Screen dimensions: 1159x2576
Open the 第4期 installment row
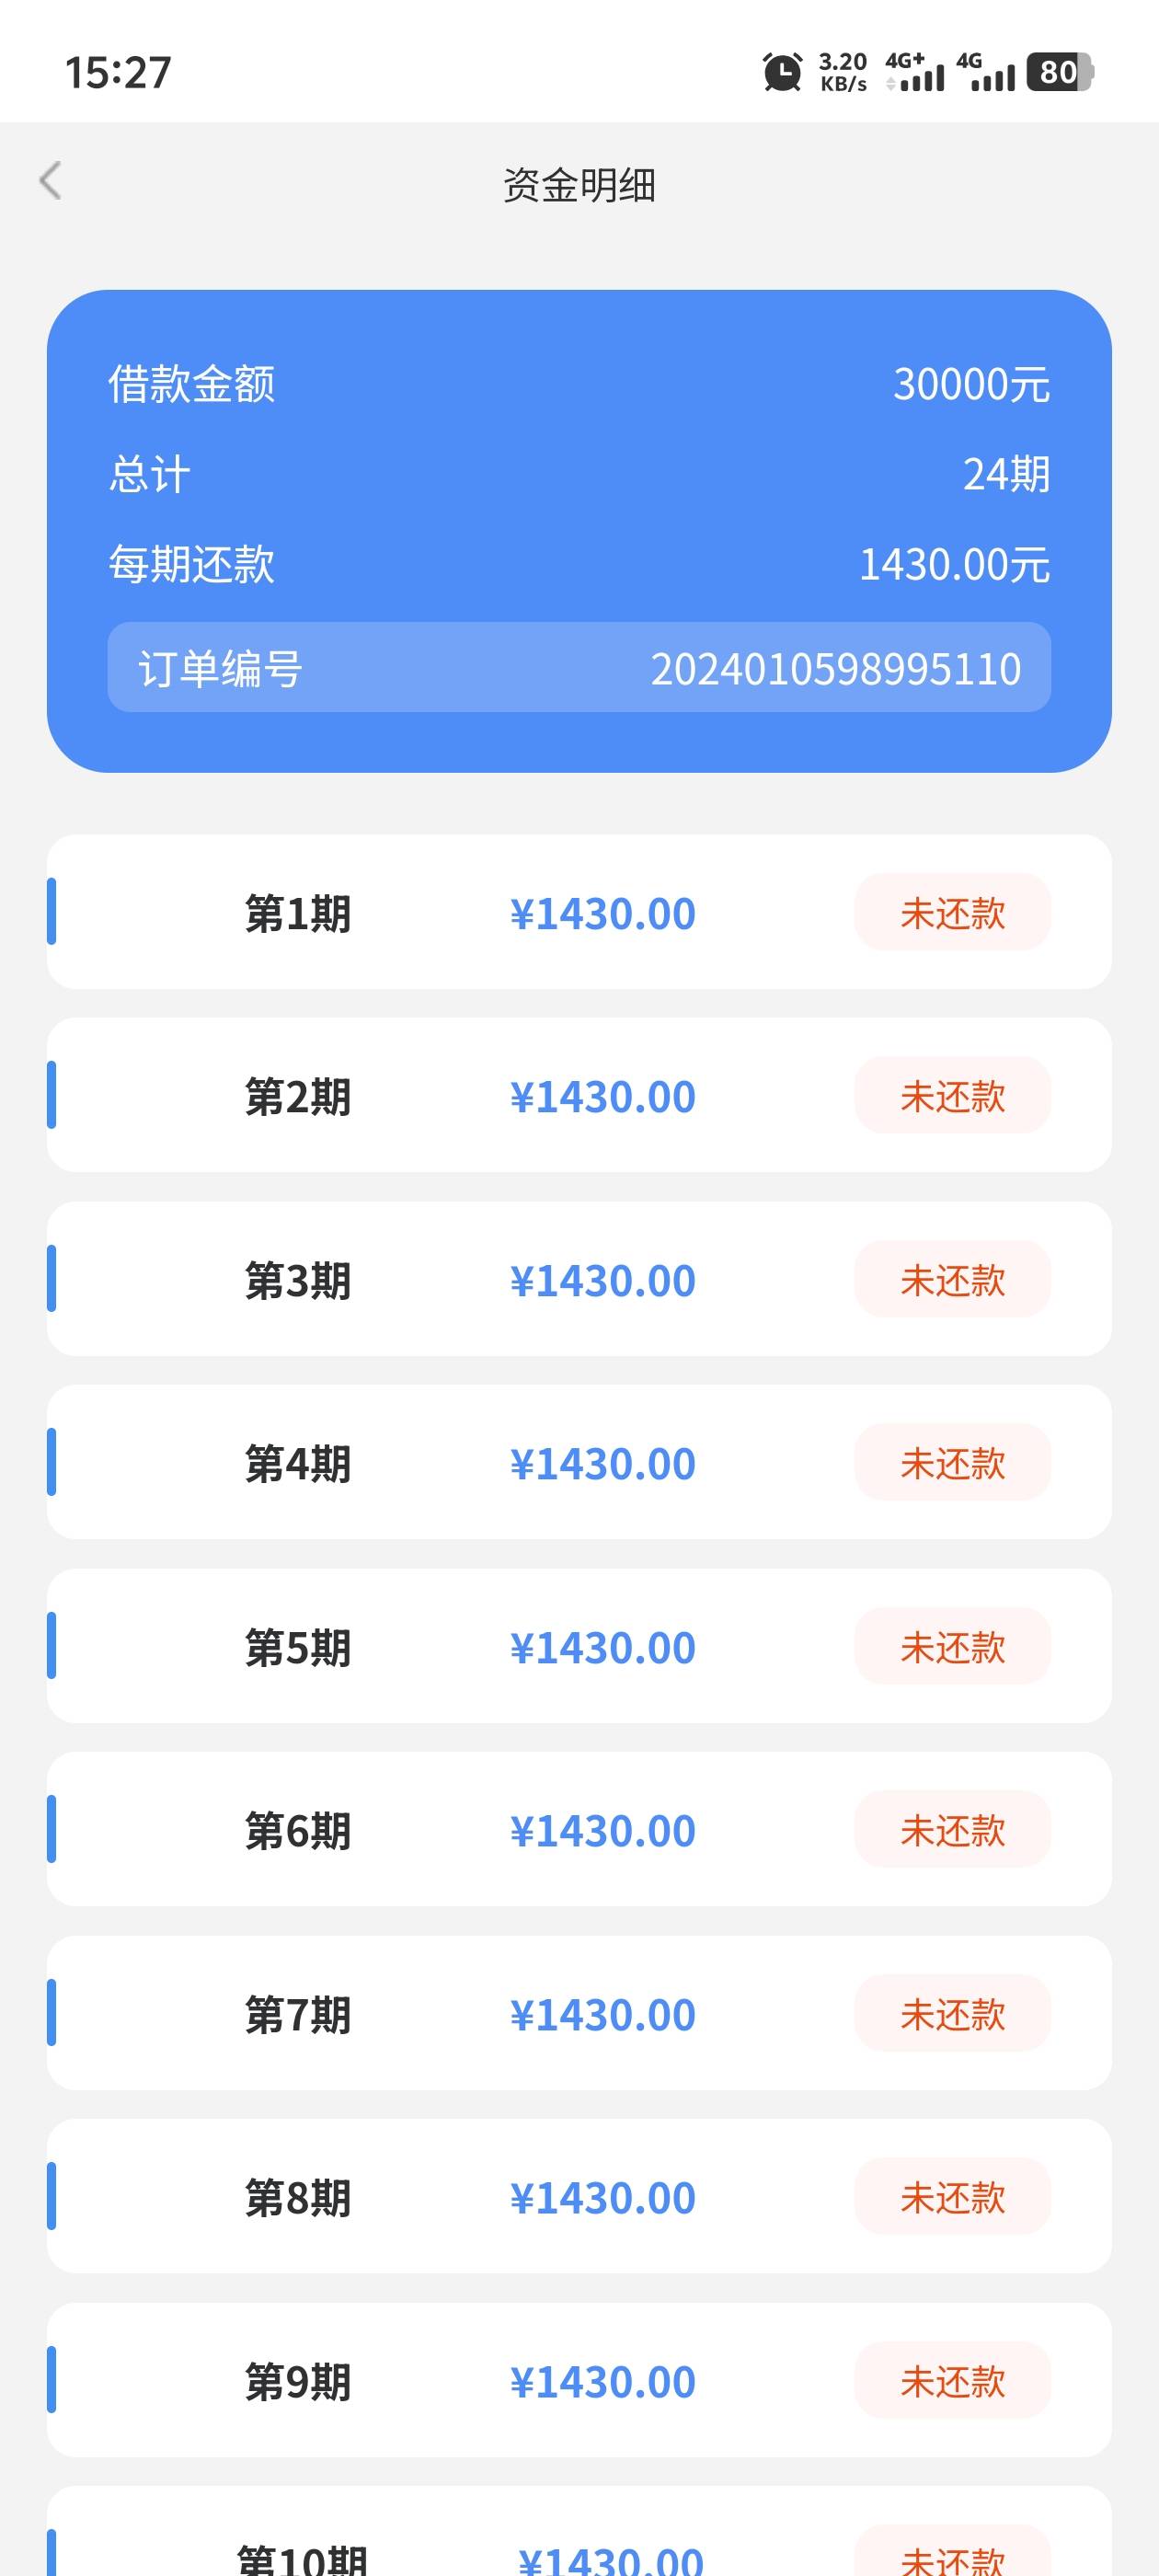(x=578, y=1463)
